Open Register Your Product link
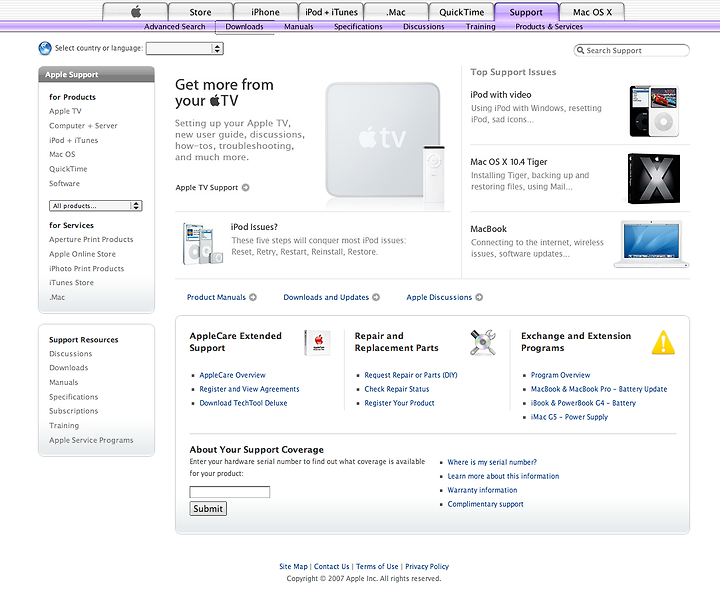Image resolution: width=720 pixels, height=589 pixels. [x=399, y=403]
